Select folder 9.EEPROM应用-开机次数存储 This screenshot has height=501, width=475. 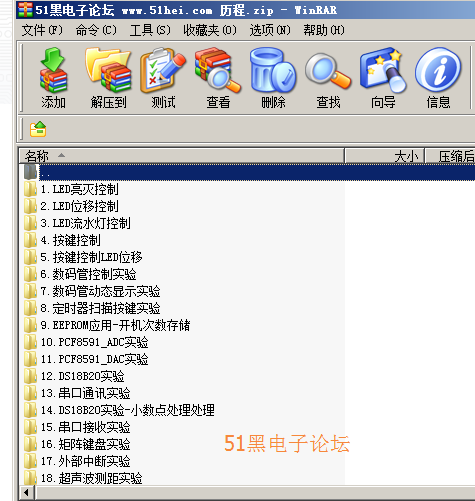point(107,325)
